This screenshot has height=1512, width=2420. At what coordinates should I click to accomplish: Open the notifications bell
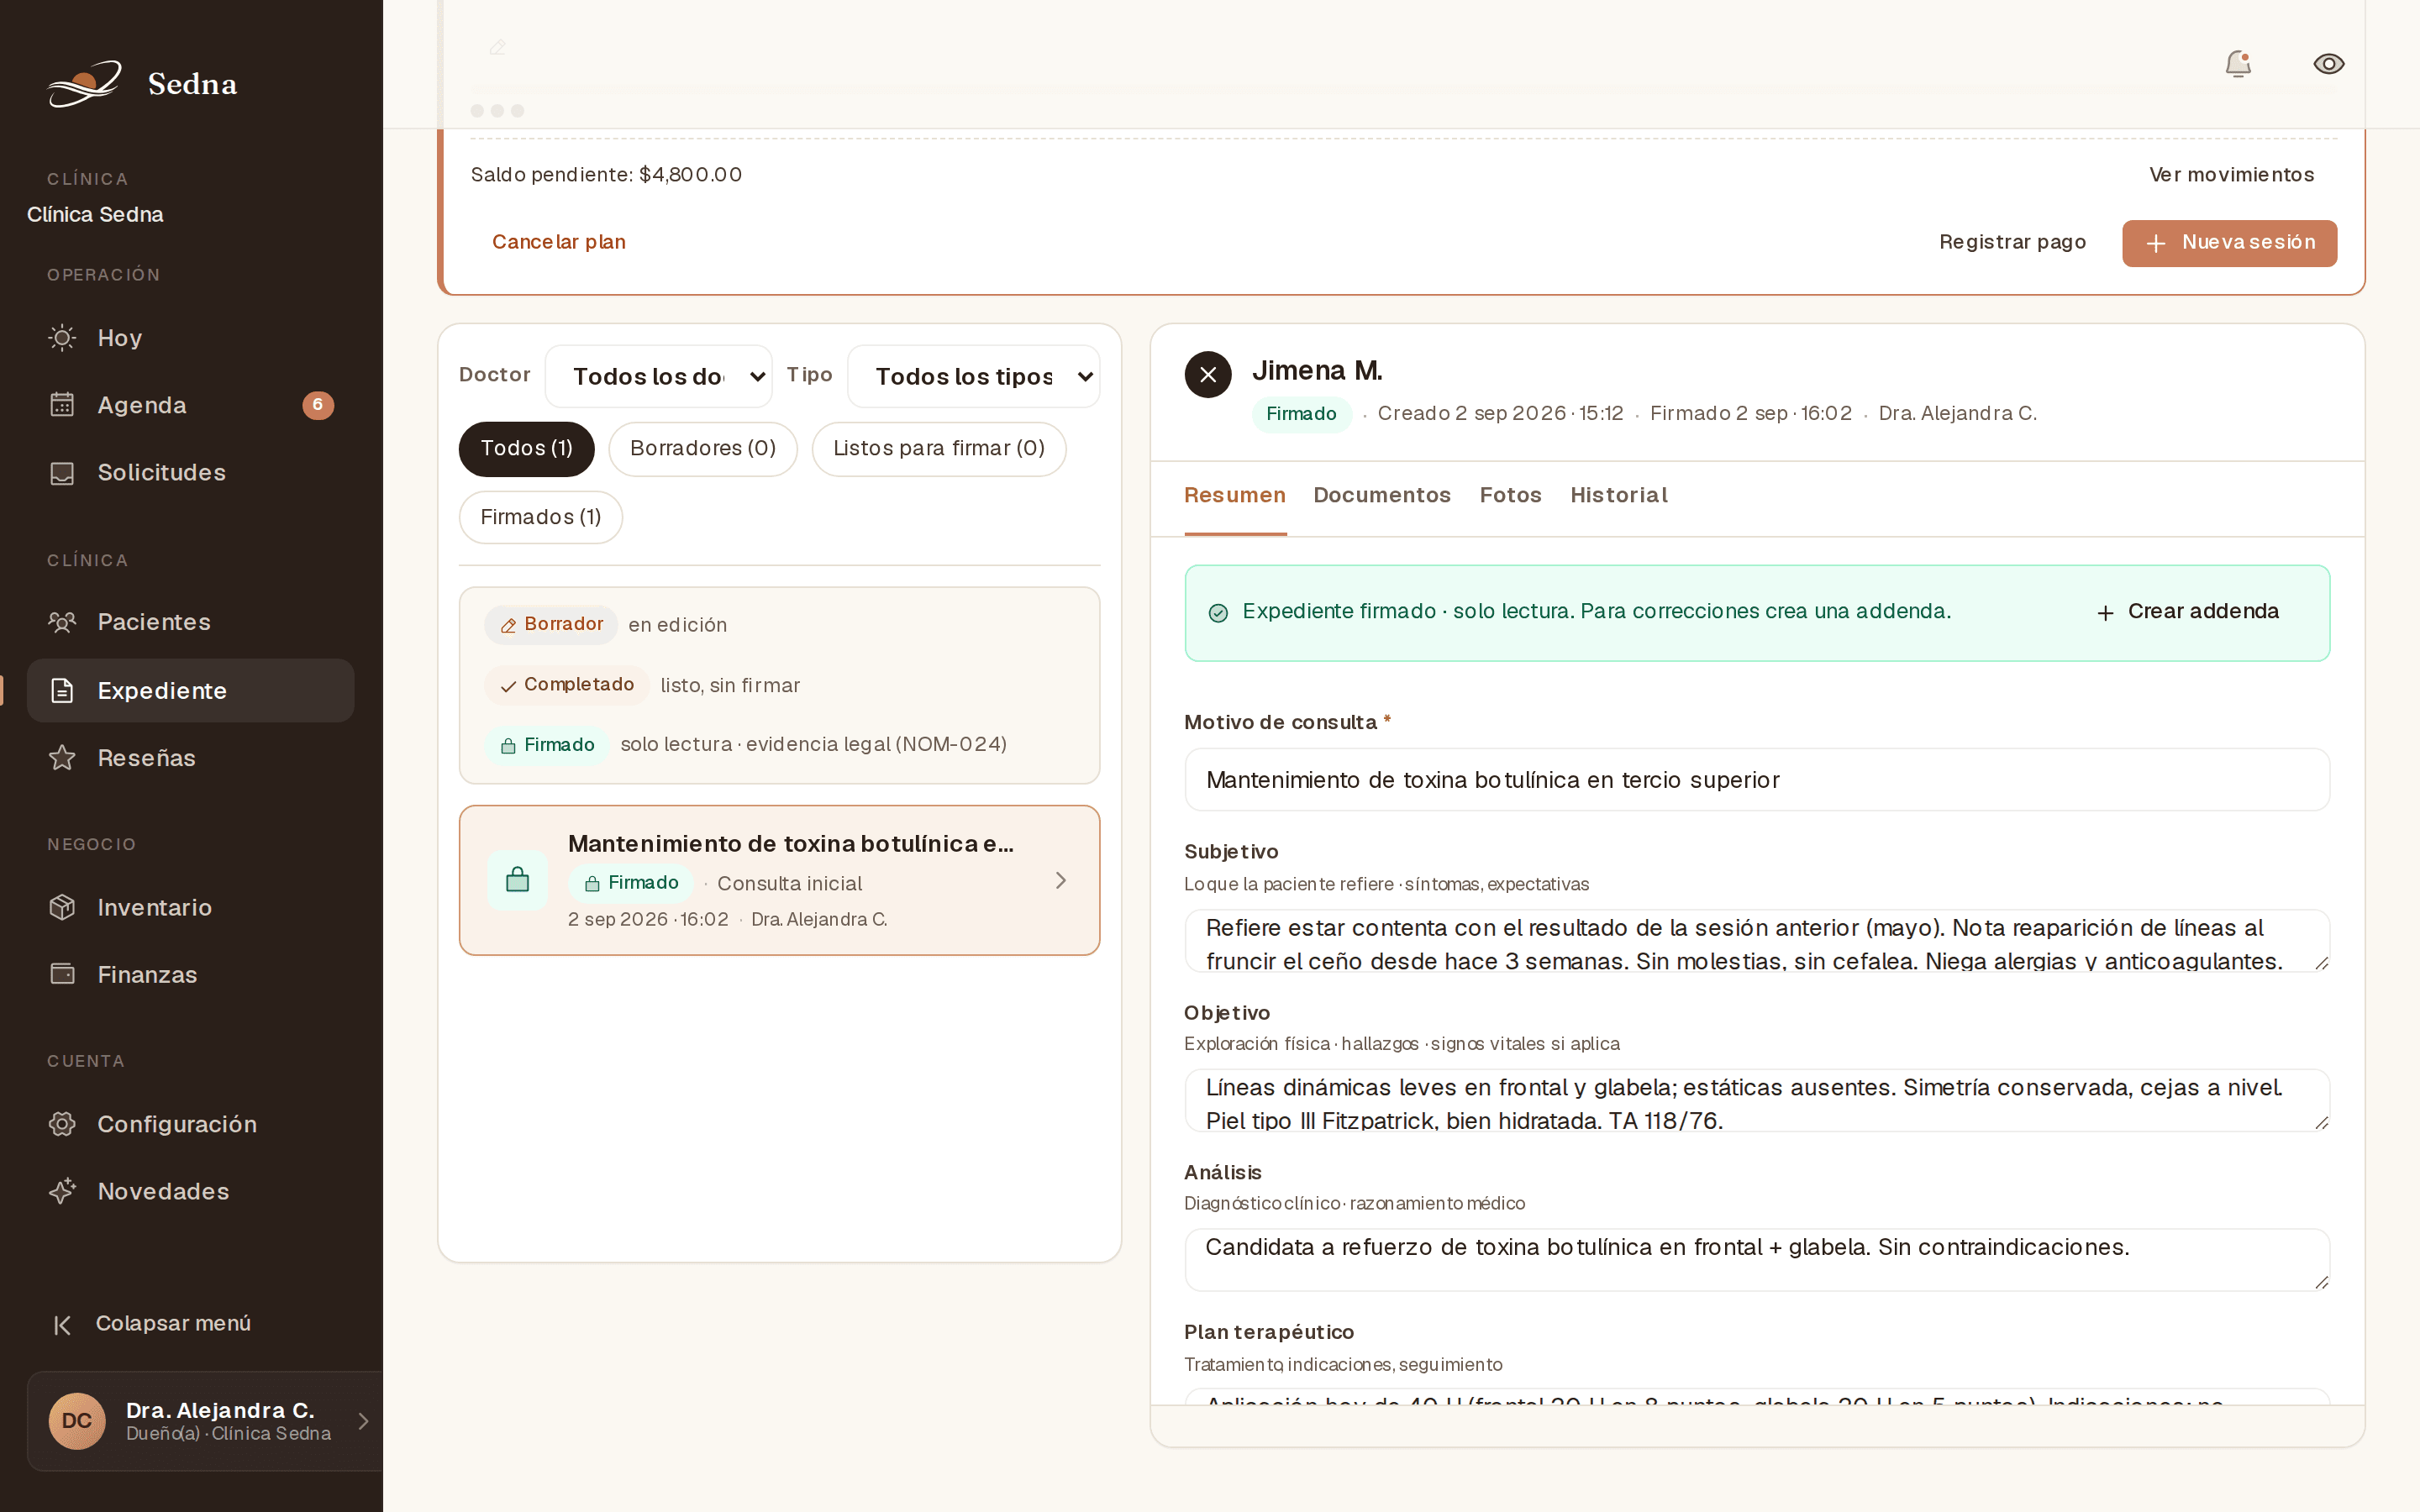pyautogui.click(x=2237, y=64)
